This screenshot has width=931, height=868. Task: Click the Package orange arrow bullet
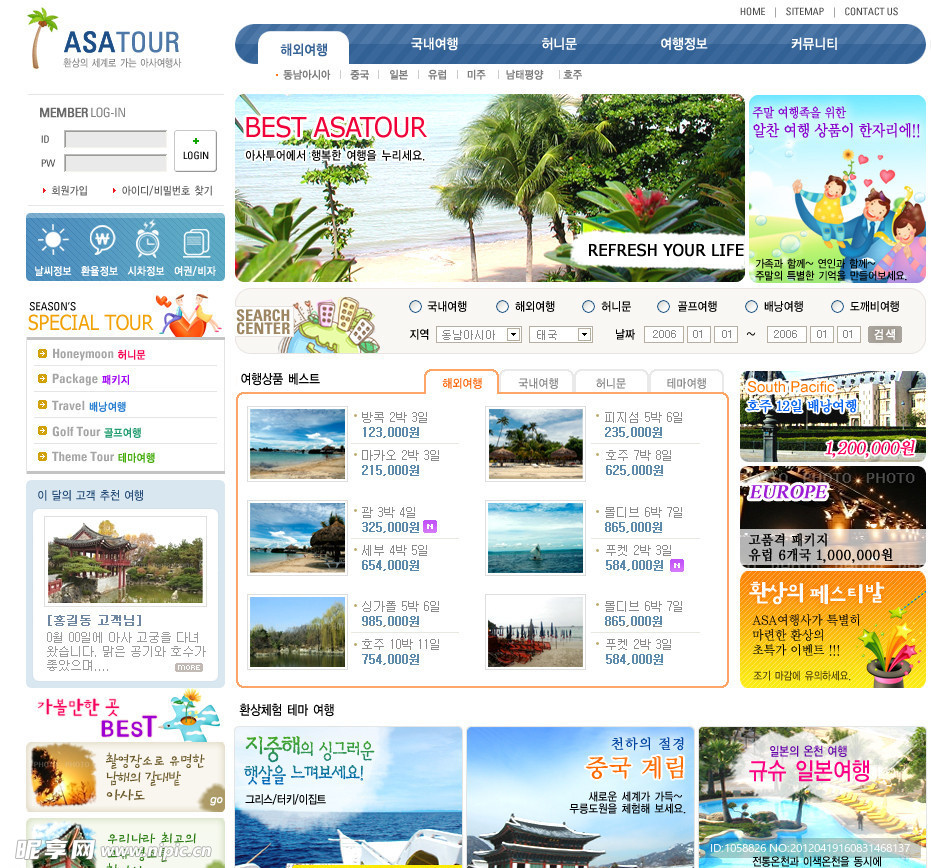click(x=42, y=379)
